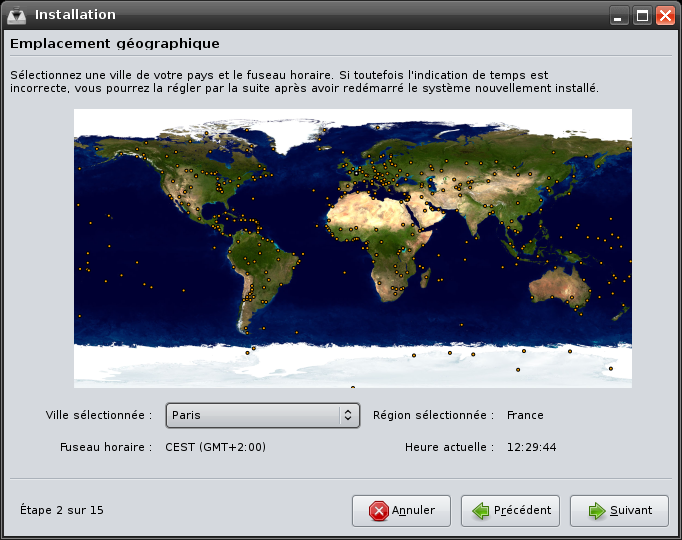Maximize the Installation window

tap(642, 16)
